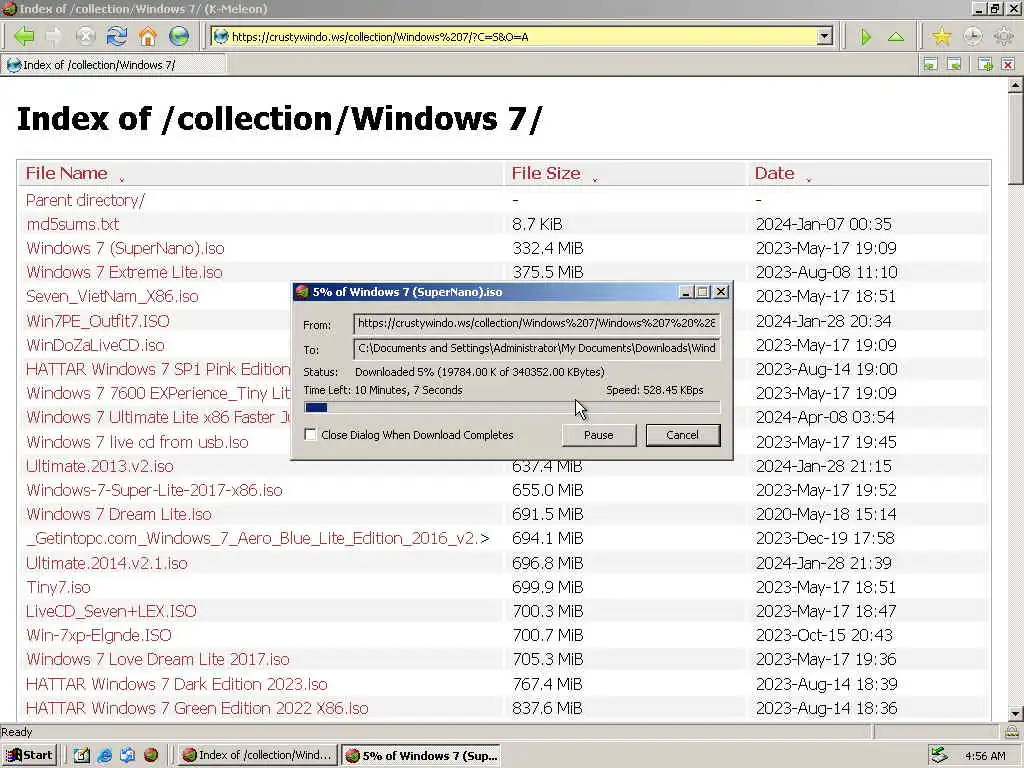Viewport: 1024px width, 768px height.
Task: Click the 8.7 KiB file size cell
Action: [x=537, y=224]
